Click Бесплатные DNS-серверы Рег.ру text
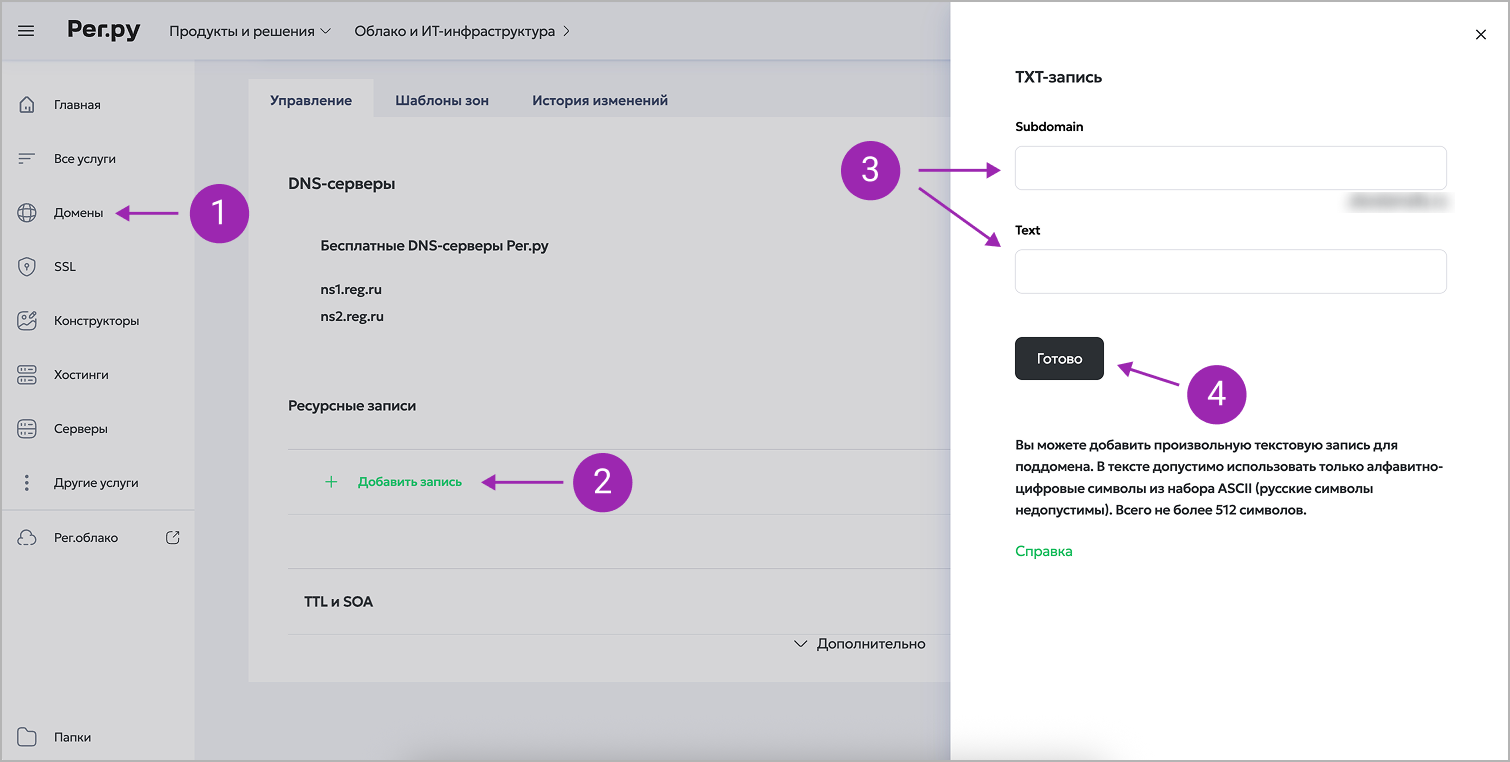The image size is (1510, 762). [x=434, y=245]
